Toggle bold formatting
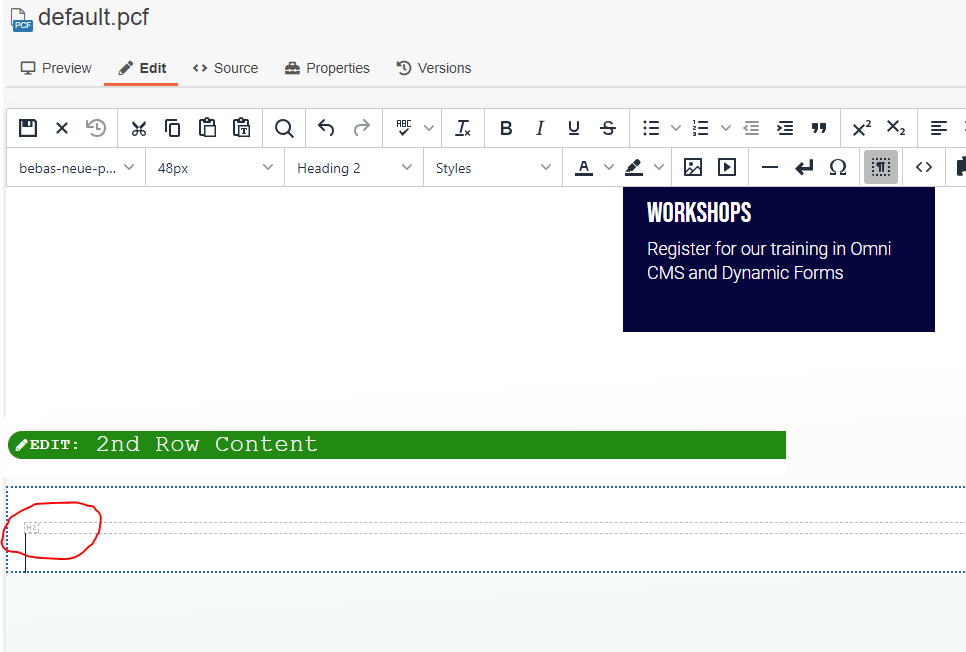The height and width of the screenshot is (652, 966). tap(506, 128)
